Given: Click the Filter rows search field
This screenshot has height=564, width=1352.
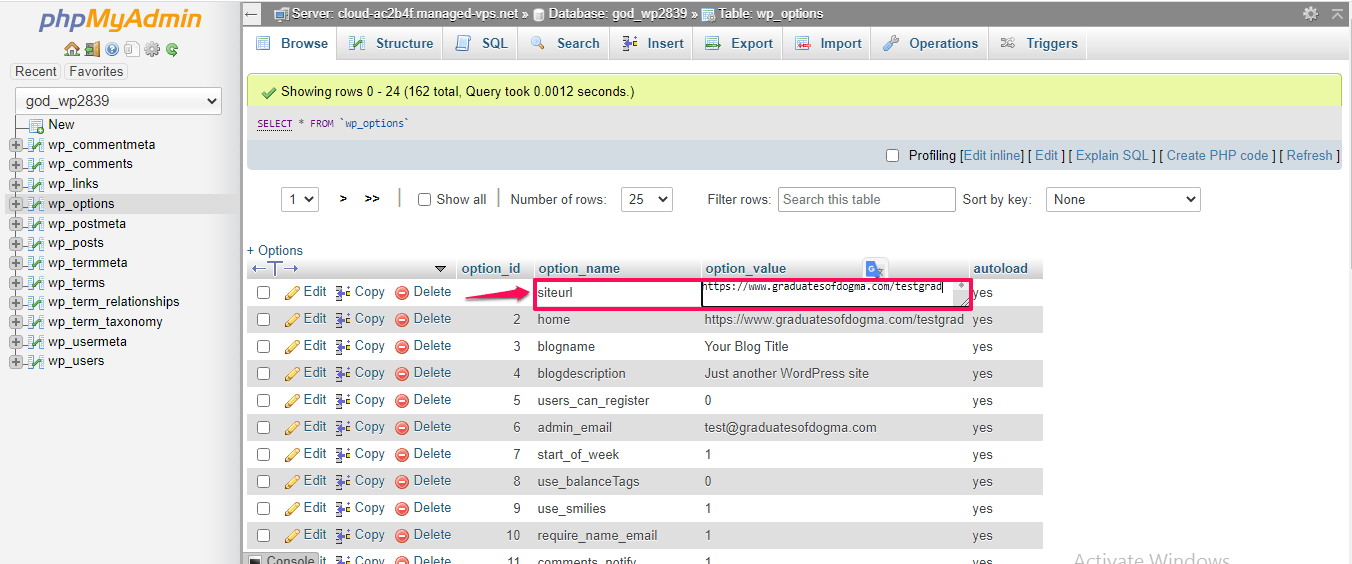Looking at the screenshot, I should click(867, 199).
